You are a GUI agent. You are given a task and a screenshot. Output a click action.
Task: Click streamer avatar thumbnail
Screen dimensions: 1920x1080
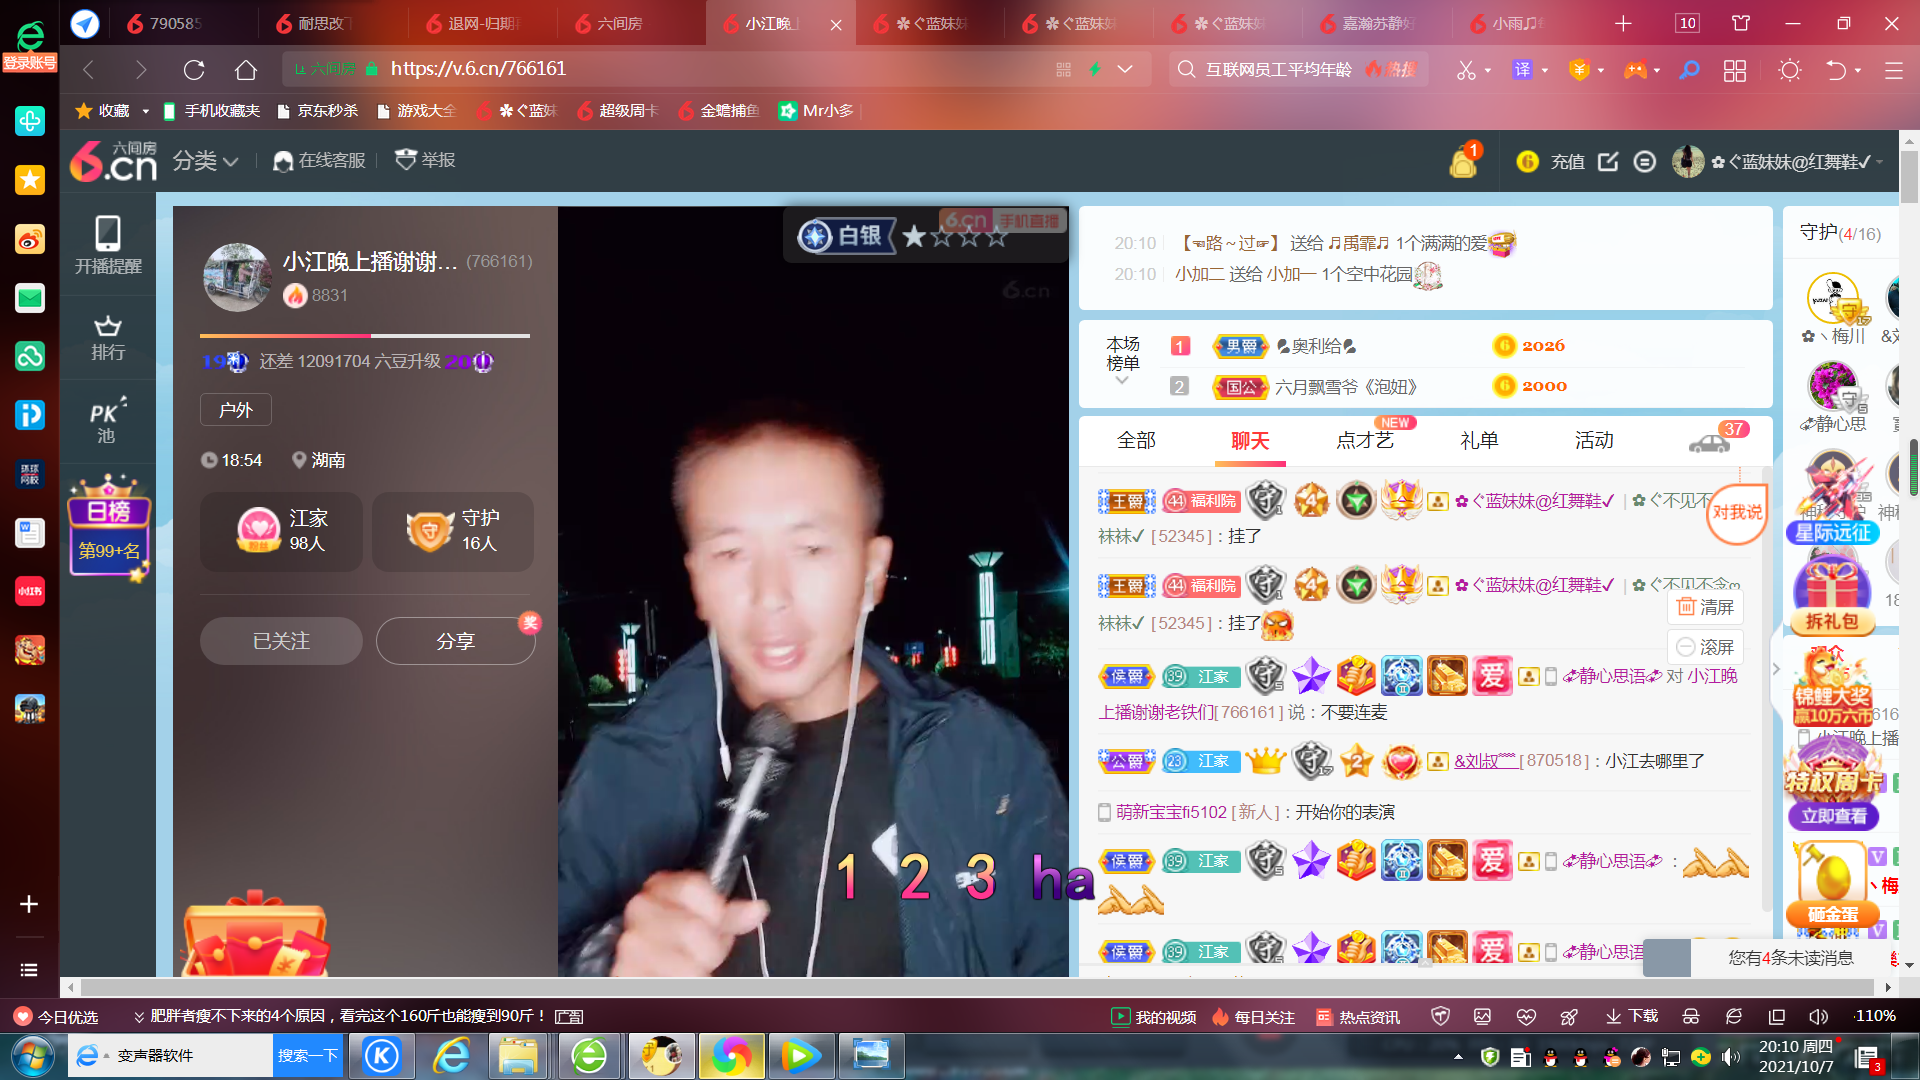[x=237, y=277]
